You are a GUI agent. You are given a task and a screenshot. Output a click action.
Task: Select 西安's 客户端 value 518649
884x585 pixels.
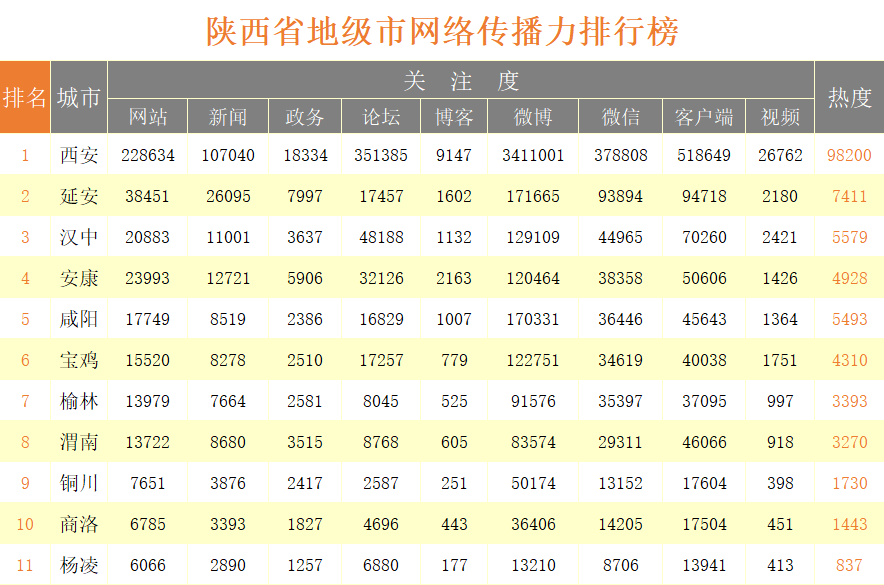click(x=704, y=155)
